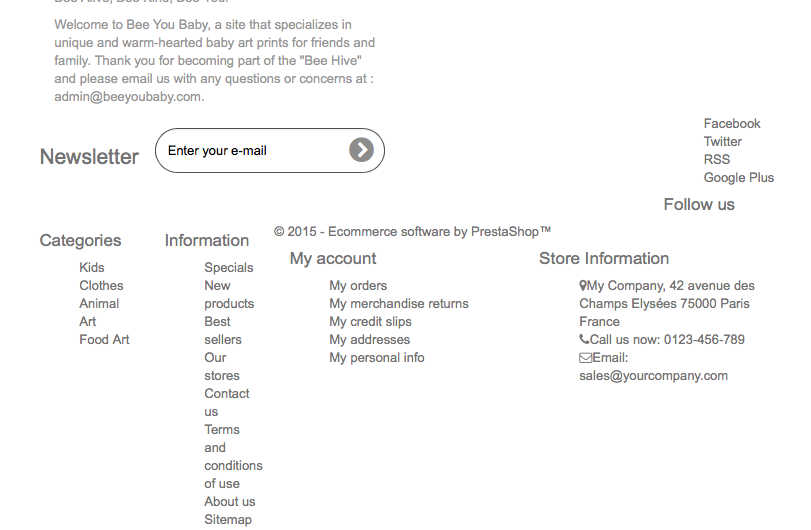Image resolution: width=811 pixels, height=530 pixels.
Task: Click the My account footer heading
Action: pyautogui.click(x=332, y=259)
